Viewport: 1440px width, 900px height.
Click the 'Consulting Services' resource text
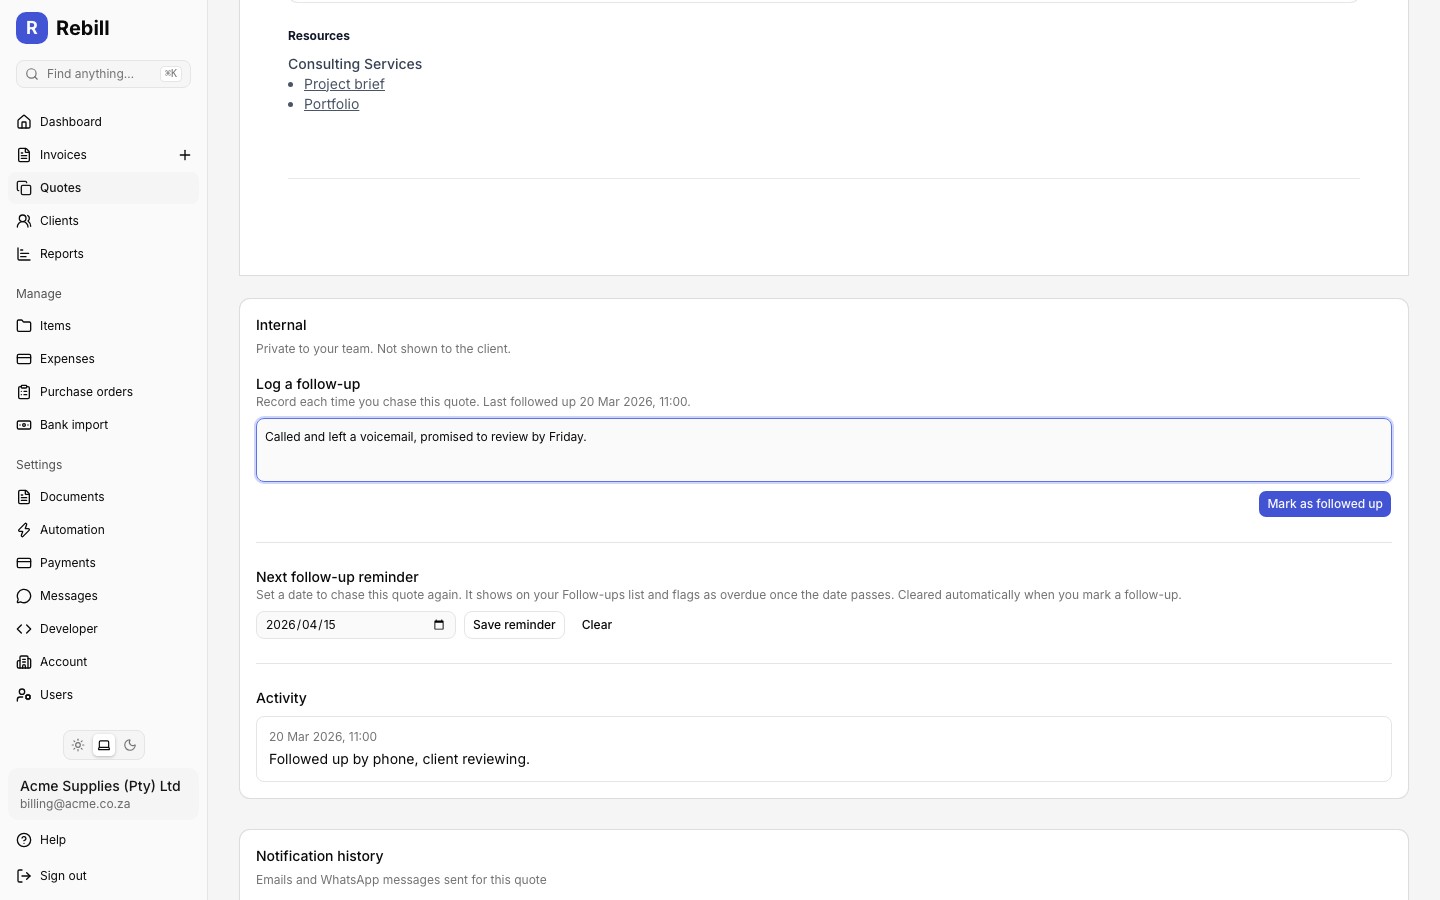click(x=355, y=64)
